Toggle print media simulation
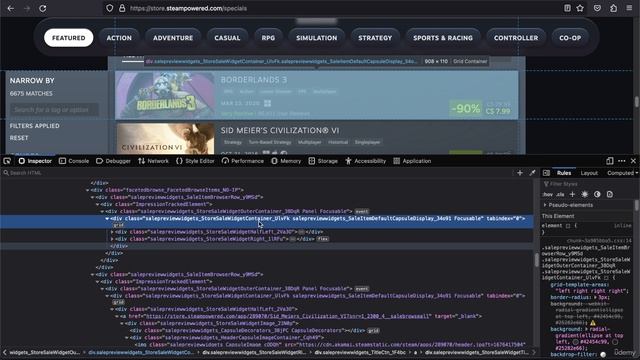Screen dimensions: 640x360 (610, 194)
